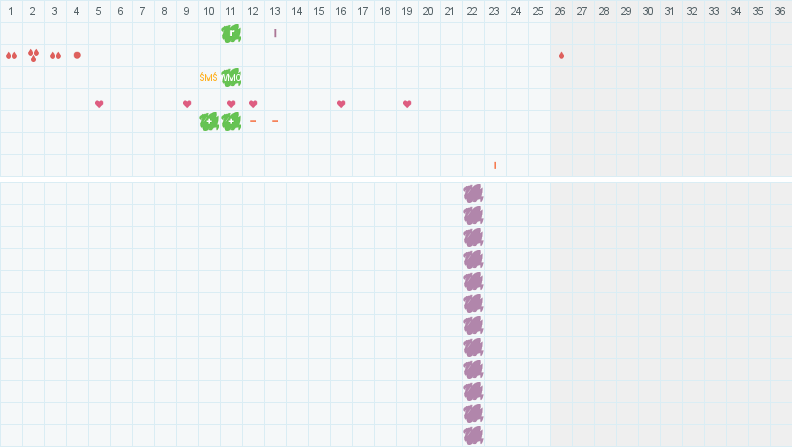
Task: Click the heart icon on day 16
Action: (x=341, y=104)
